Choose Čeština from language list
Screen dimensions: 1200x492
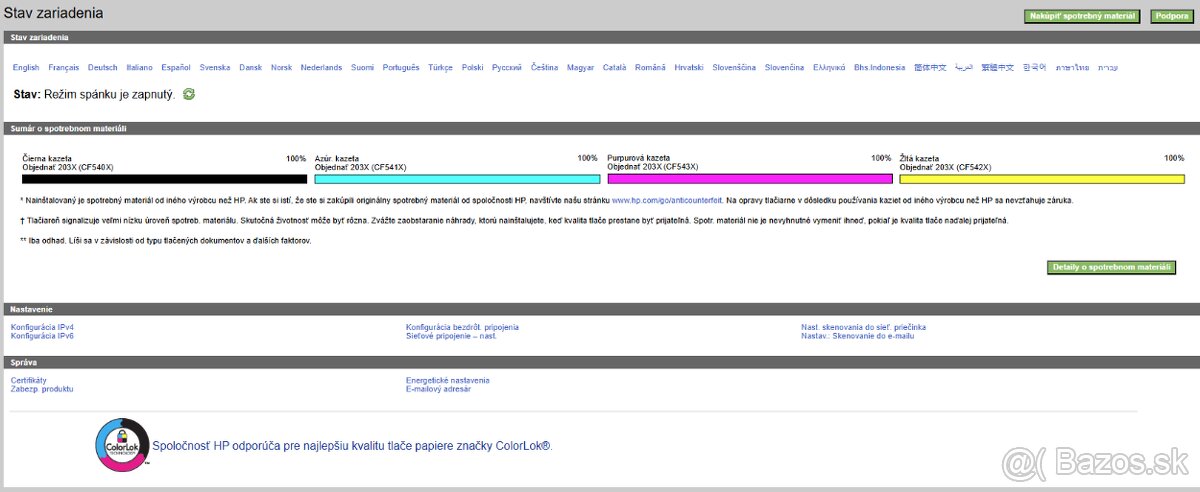(544, 68)
